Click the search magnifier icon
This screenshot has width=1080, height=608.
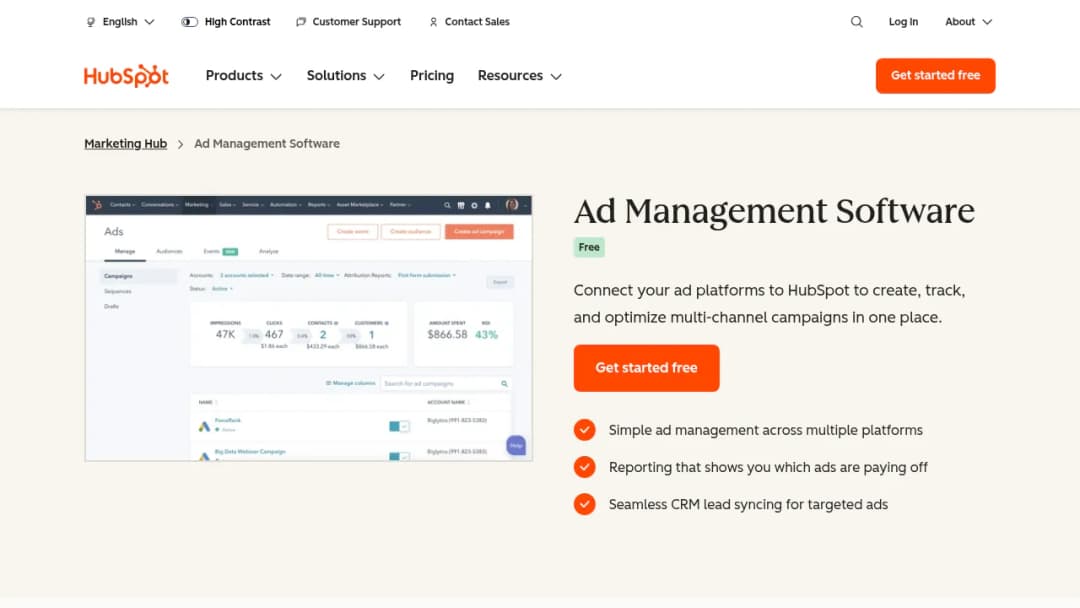[856, 22]
